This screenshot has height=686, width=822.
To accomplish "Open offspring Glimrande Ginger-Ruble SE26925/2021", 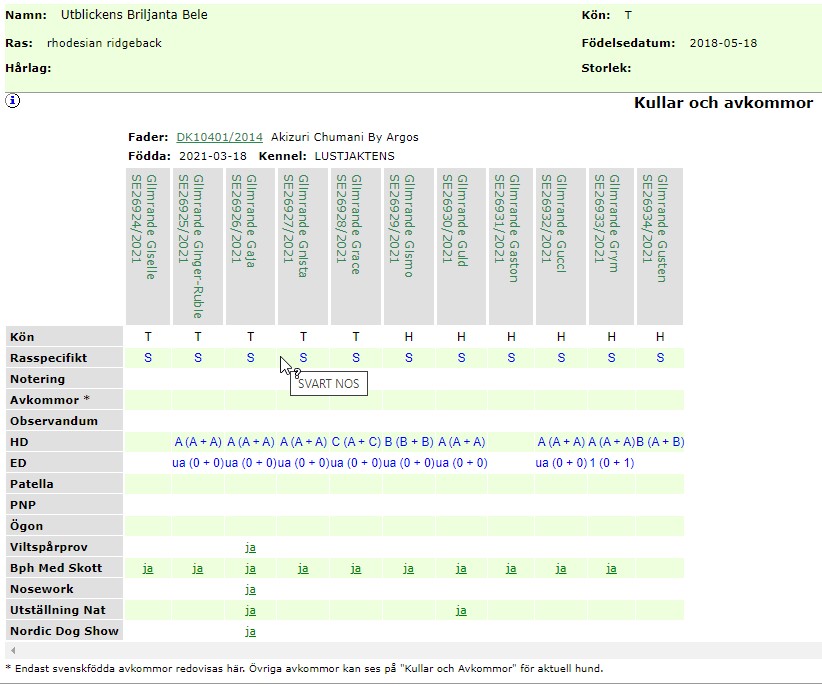I will coord(191,246).
